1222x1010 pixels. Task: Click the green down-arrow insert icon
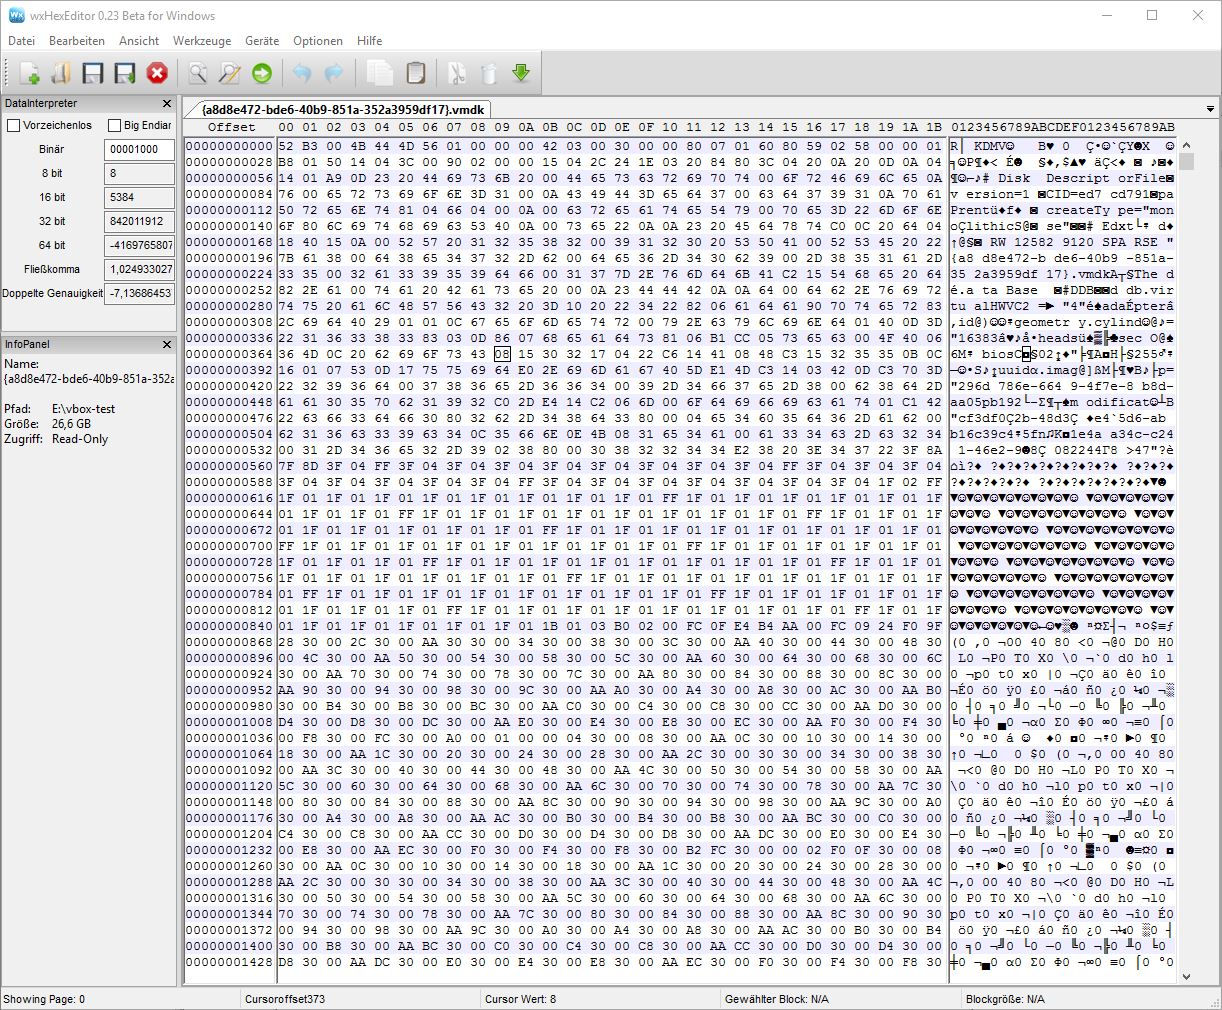(521, 73)
